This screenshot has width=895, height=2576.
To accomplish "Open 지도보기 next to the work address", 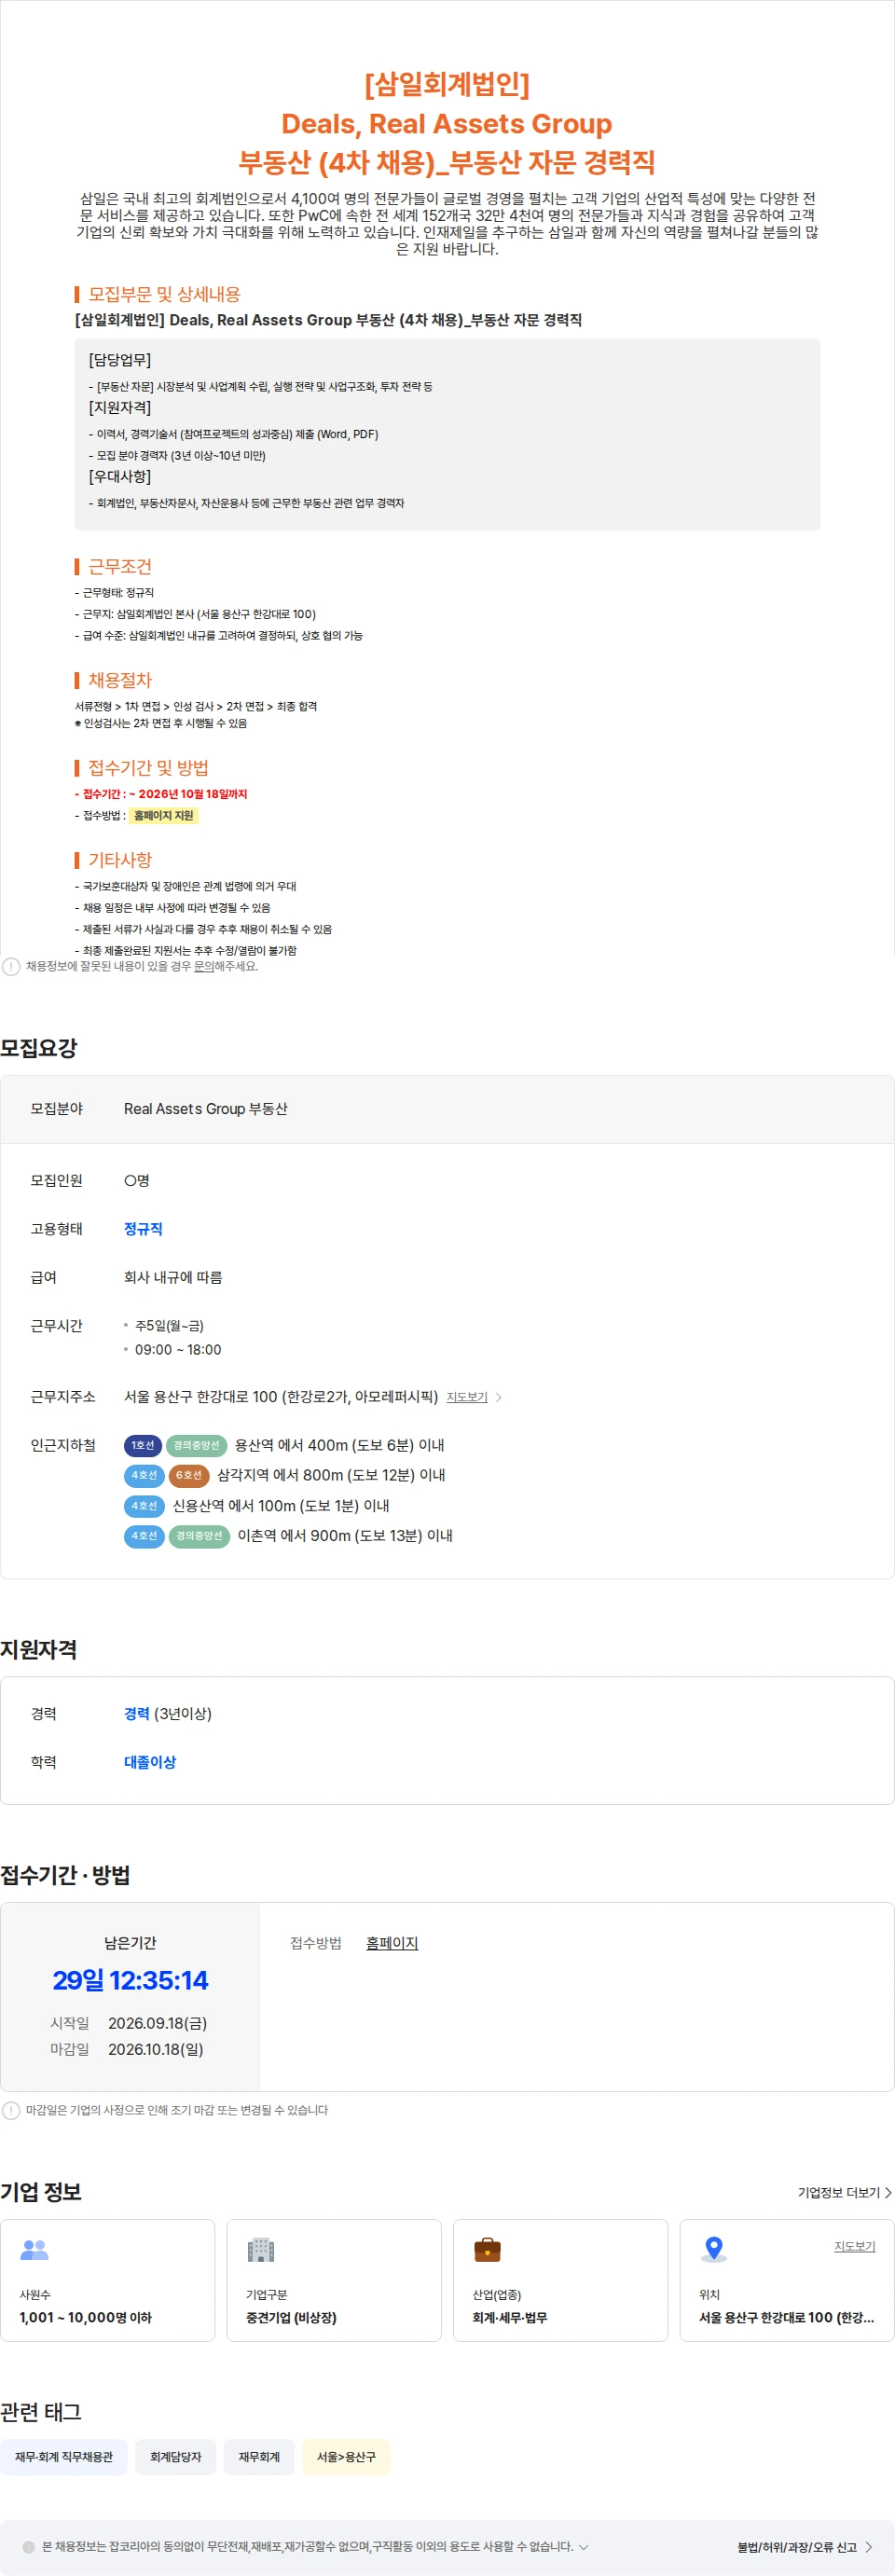I will (x=467, y=1397).
